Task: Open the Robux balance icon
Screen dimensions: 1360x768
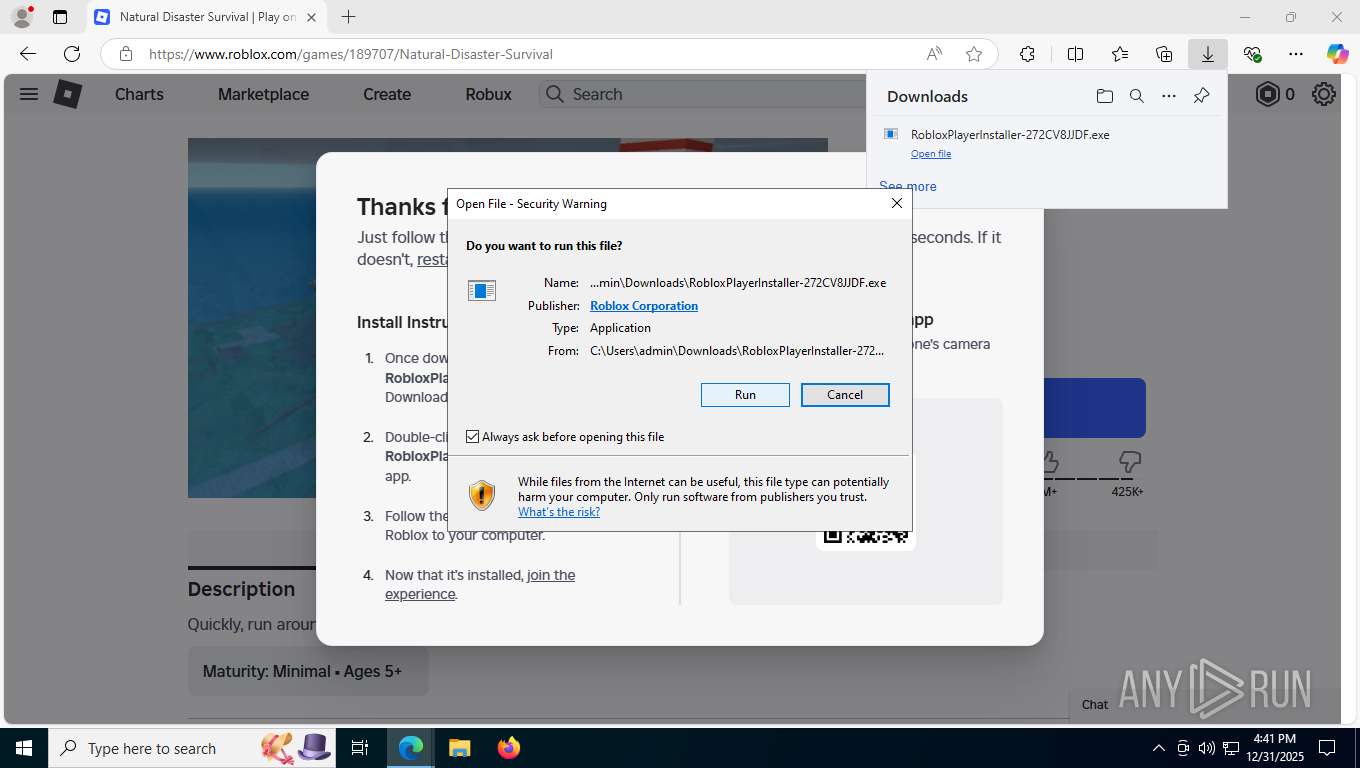Action: [x=1268, y=94]
